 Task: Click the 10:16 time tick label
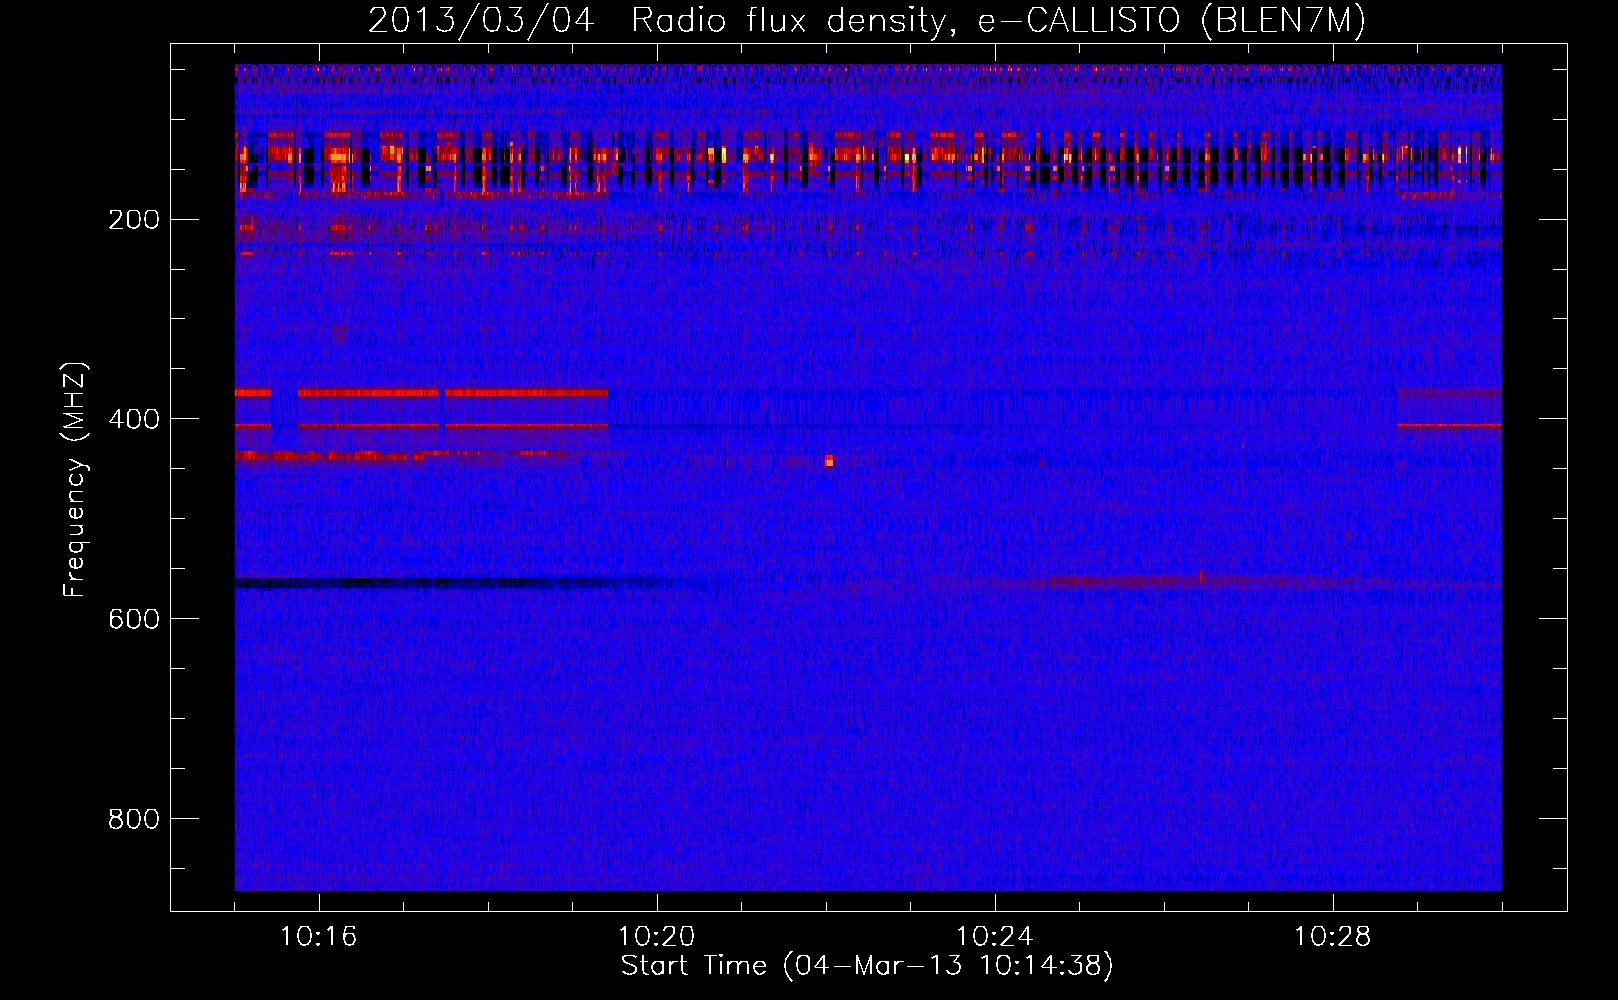[x=319, y=937]
